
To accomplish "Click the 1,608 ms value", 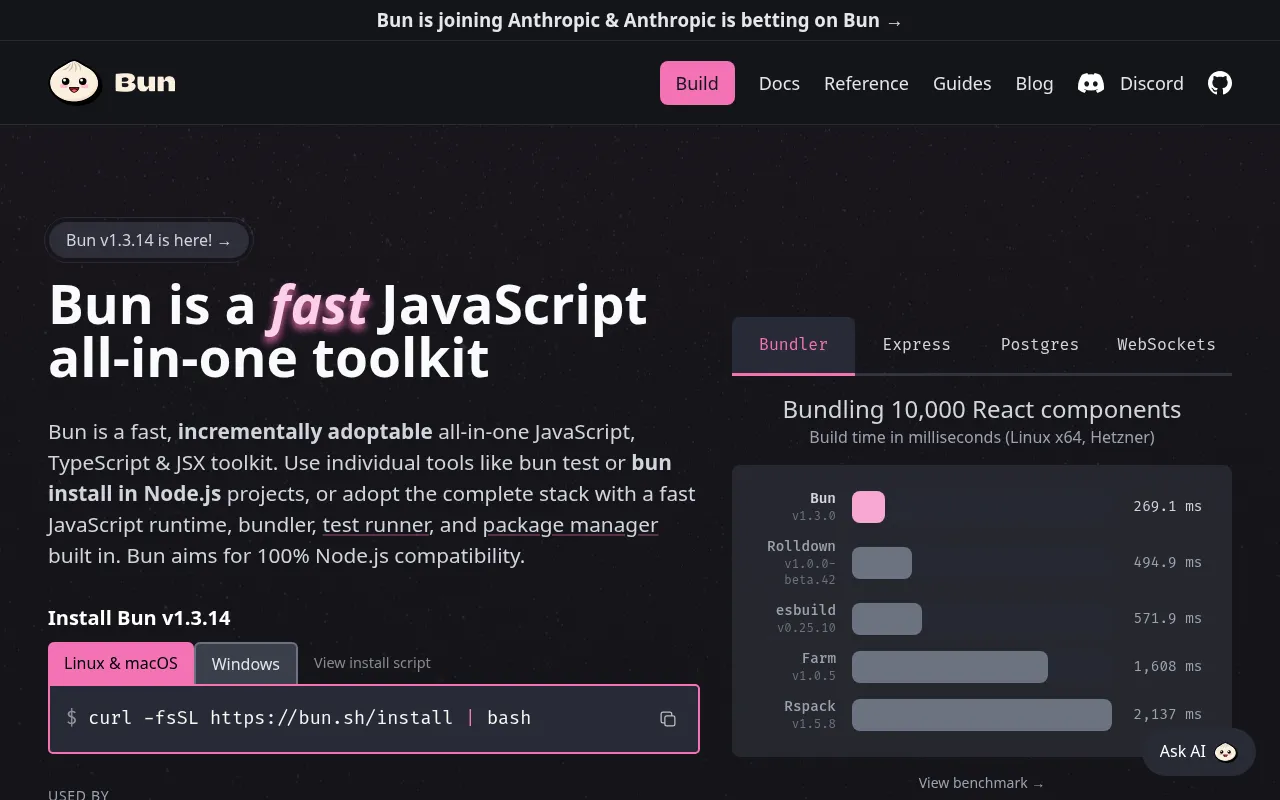I will coord(1168,667).
